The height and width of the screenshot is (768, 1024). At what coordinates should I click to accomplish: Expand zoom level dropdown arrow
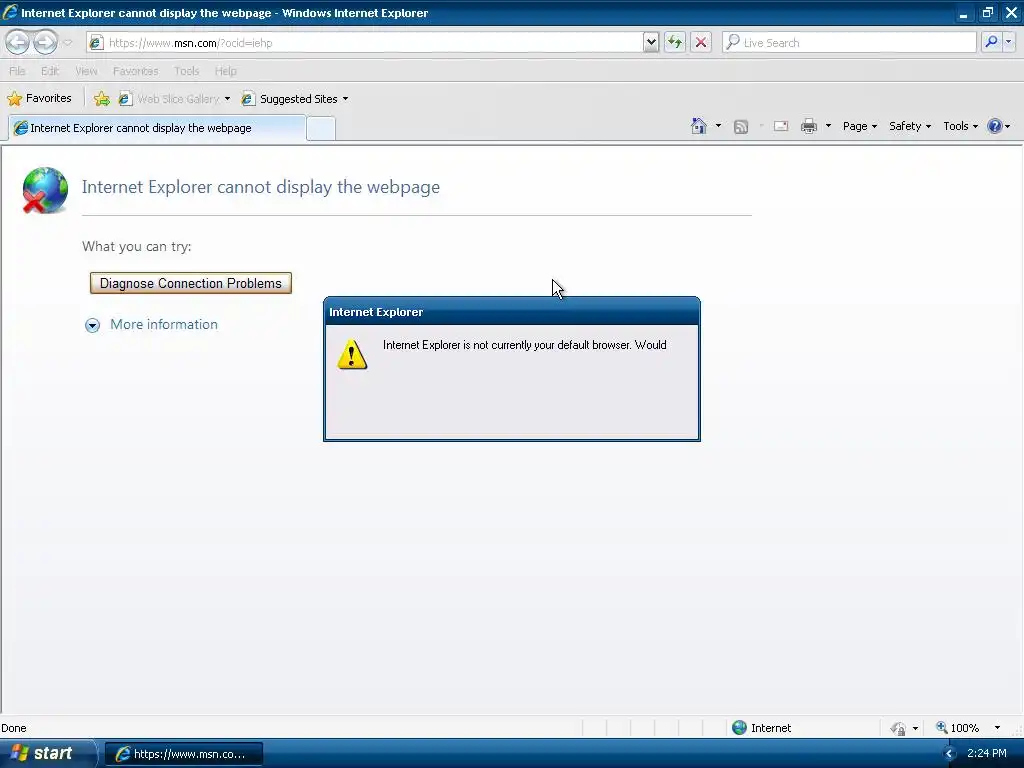(997, 728)
